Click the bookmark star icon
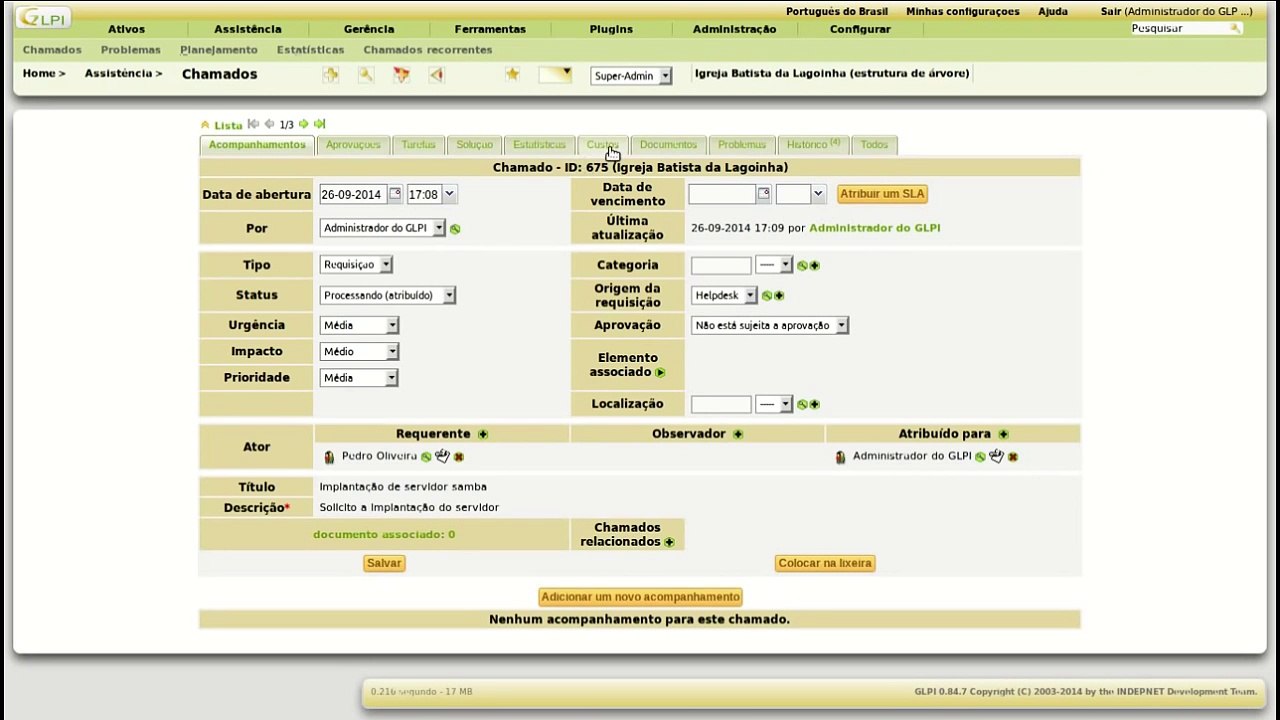Image resolution: width=1280 pixels, height=720 pixels. click(512, 74)
